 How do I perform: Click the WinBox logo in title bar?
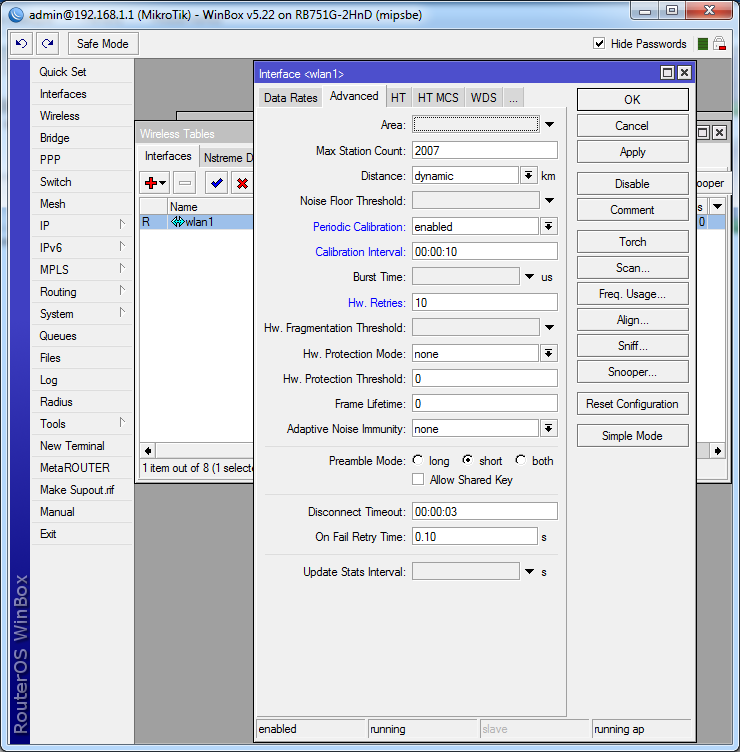click(16, 15)
